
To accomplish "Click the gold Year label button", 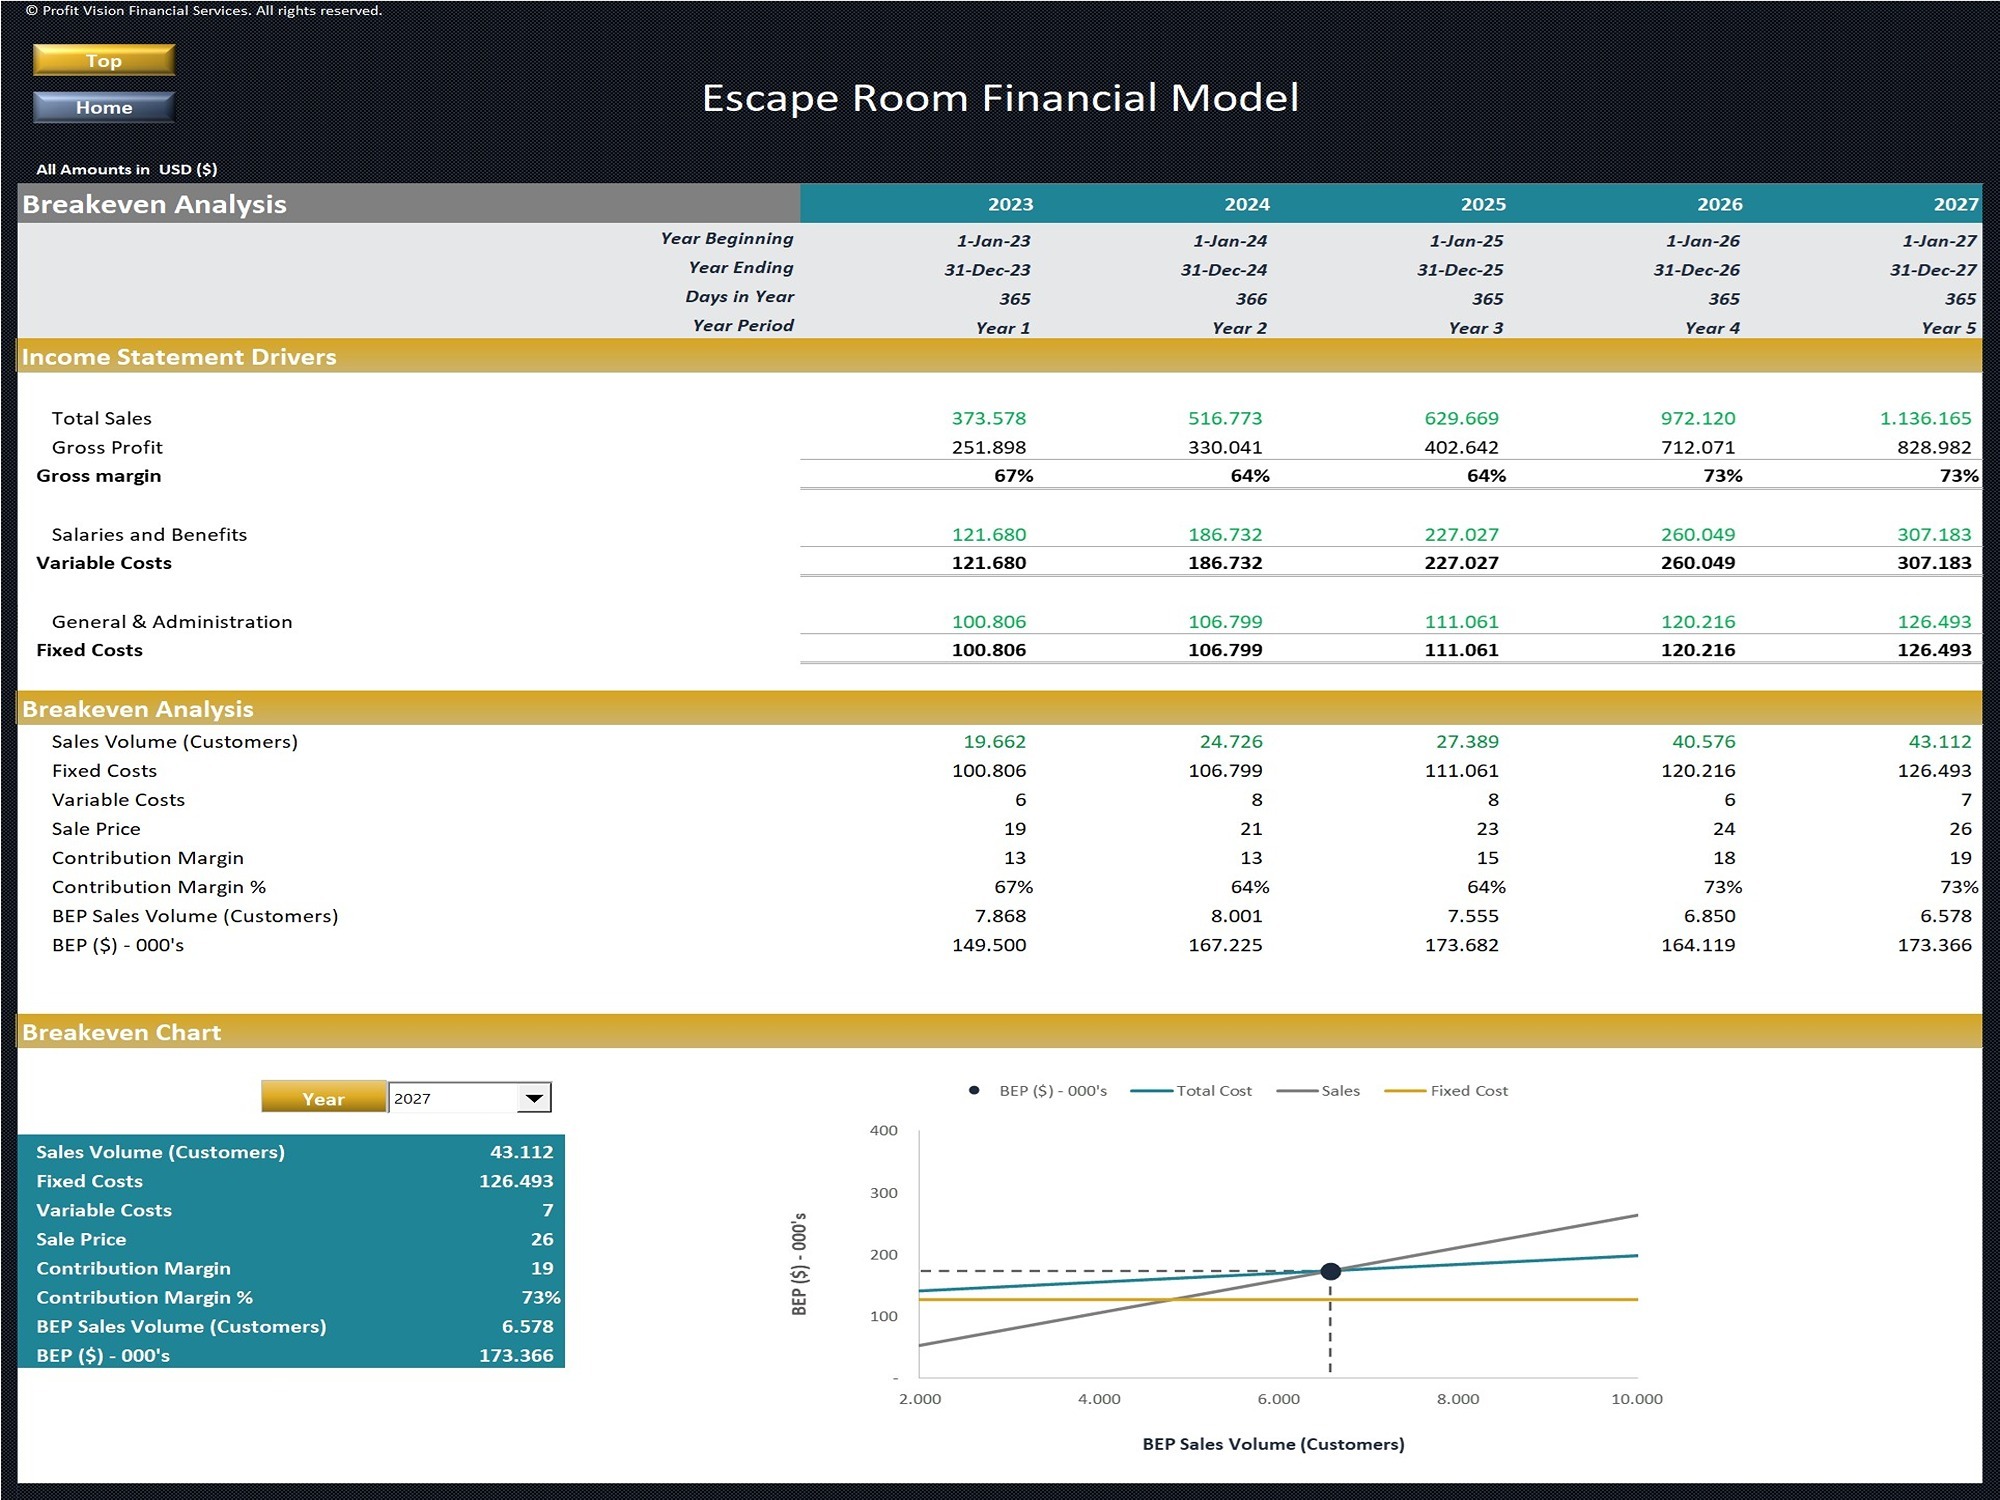I will click(x=322, y=1097).
